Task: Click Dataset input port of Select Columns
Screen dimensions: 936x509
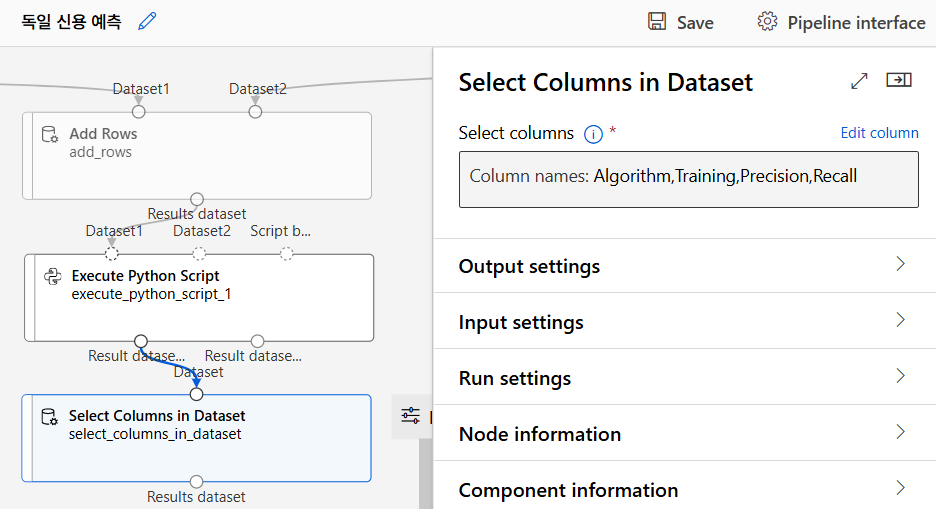Action: [x=196, y=394]
